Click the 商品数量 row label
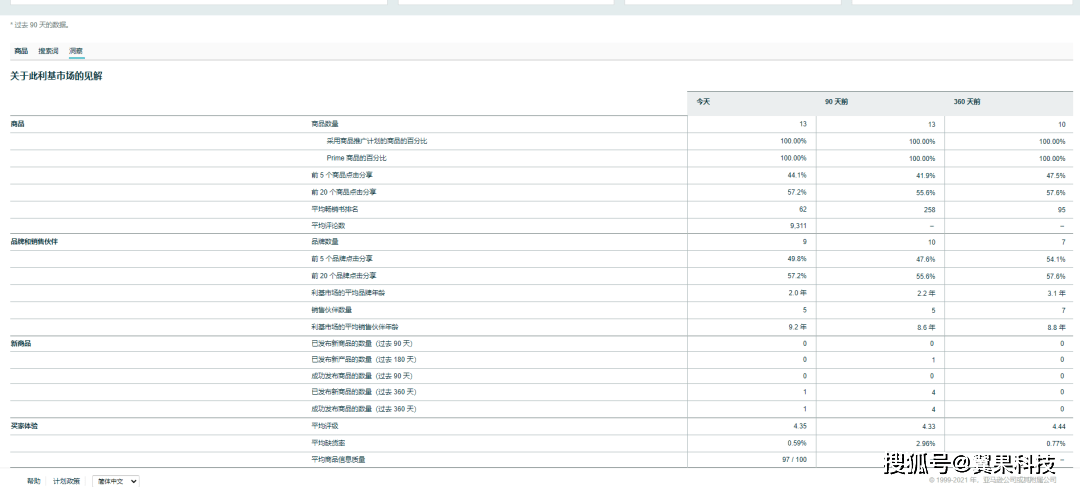This screenshot has width=1080, height=487. click(325, 124)
